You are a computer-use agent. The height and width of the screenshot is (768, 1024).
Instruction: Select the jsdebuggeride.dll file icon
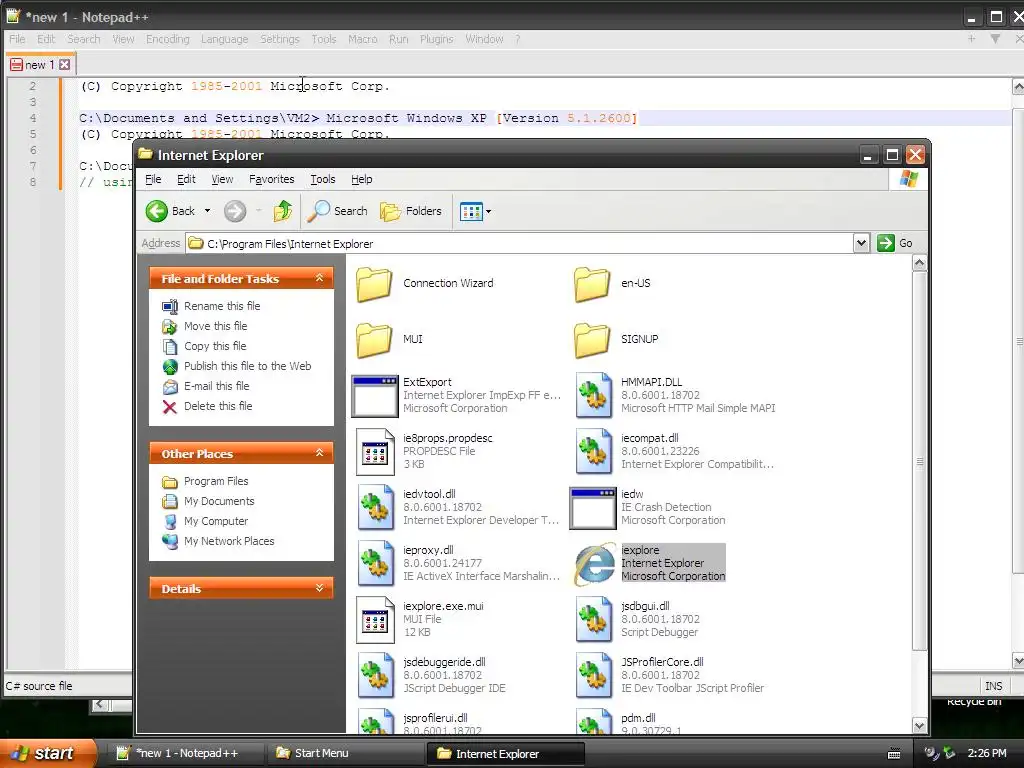coord(375,676)
